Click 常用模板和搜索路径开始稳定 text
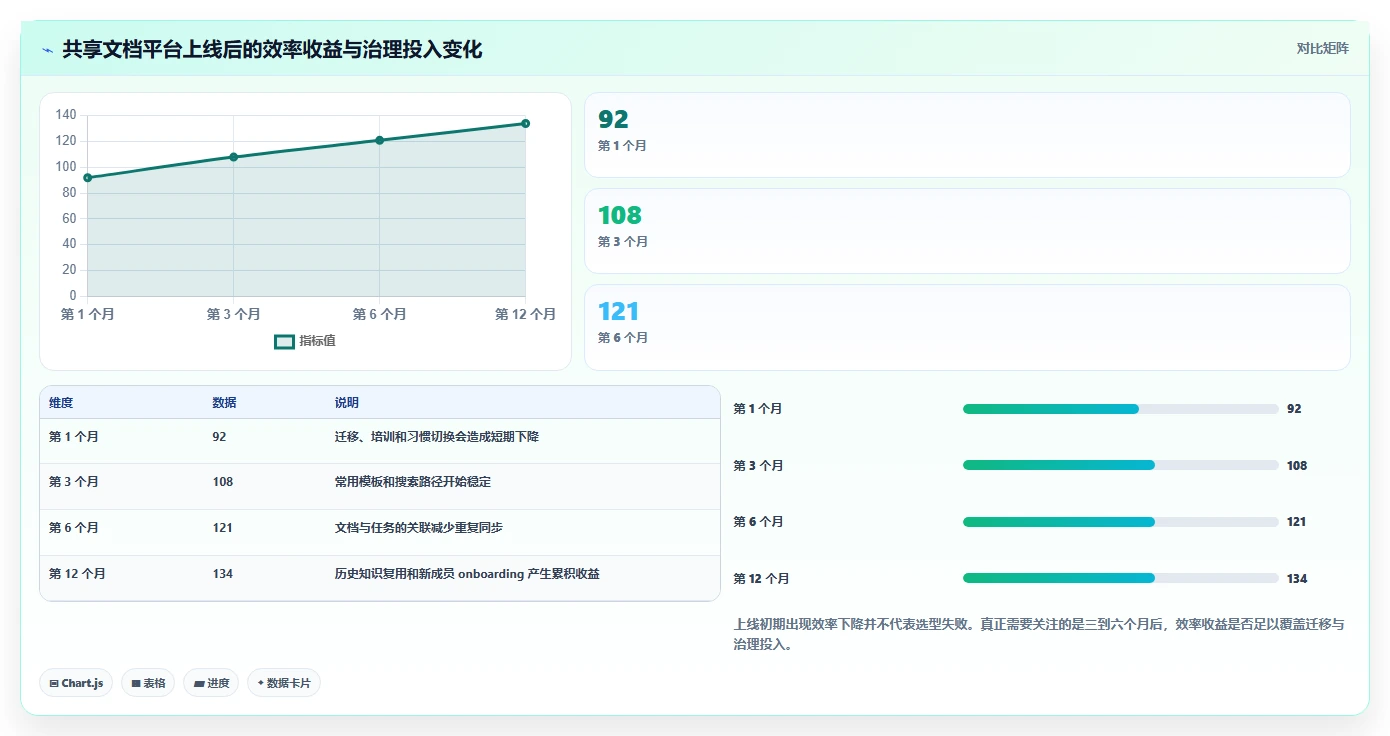 click(x=413, y=482)
